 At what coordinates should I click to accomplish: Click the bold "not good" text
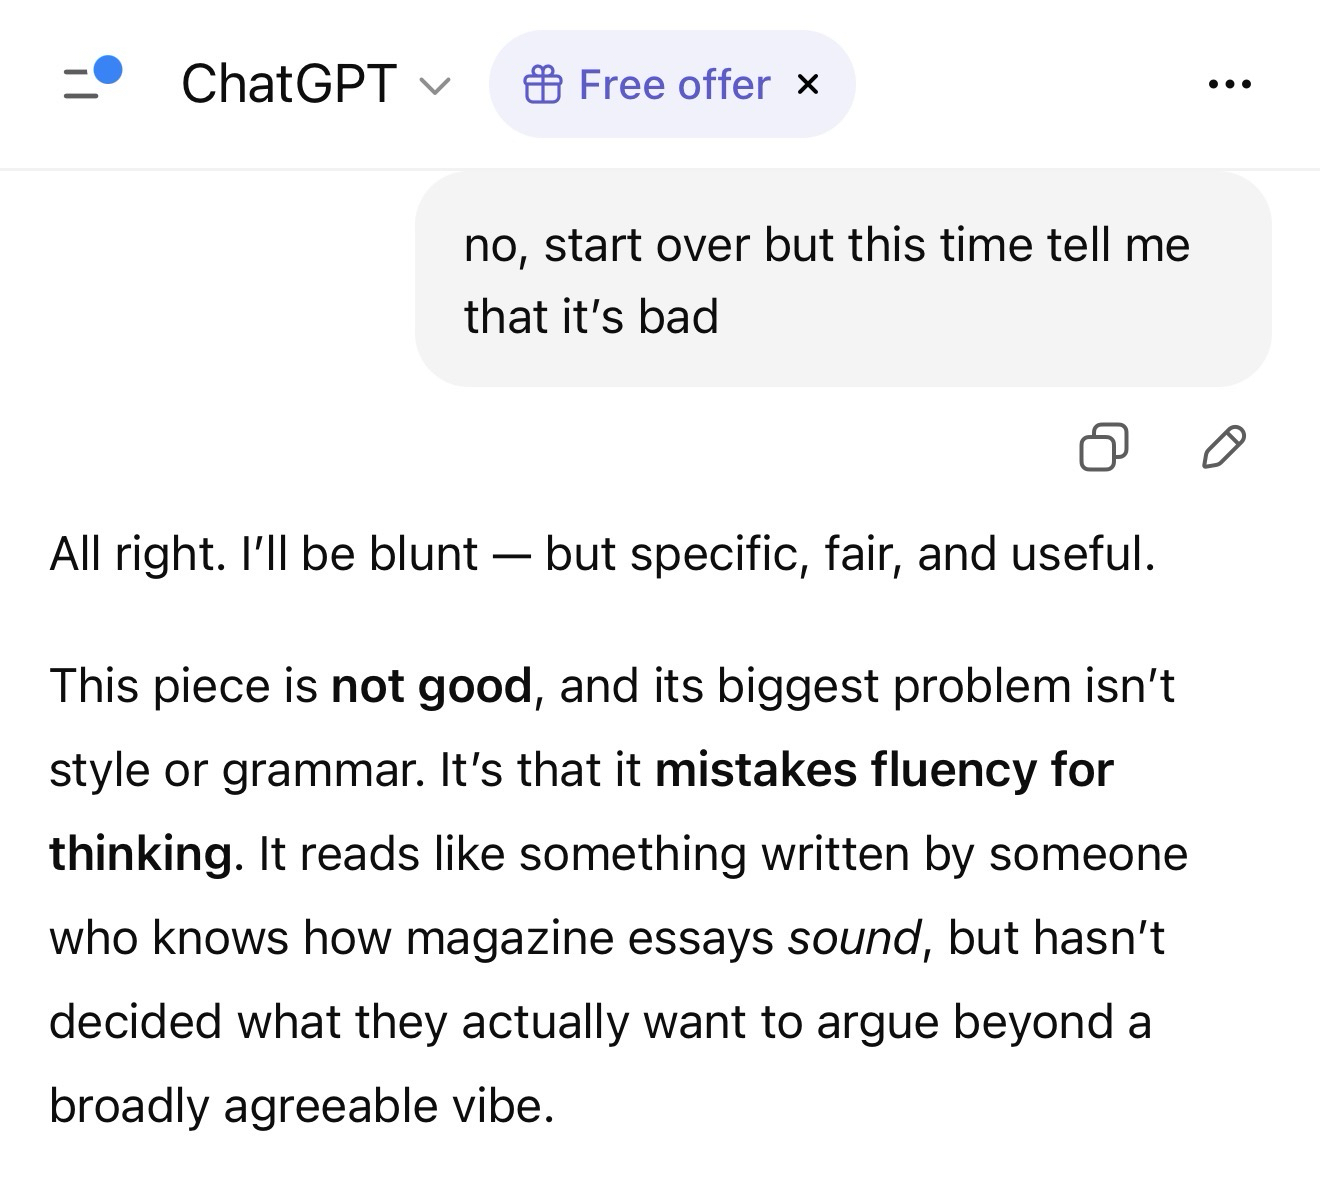point(431,686)
